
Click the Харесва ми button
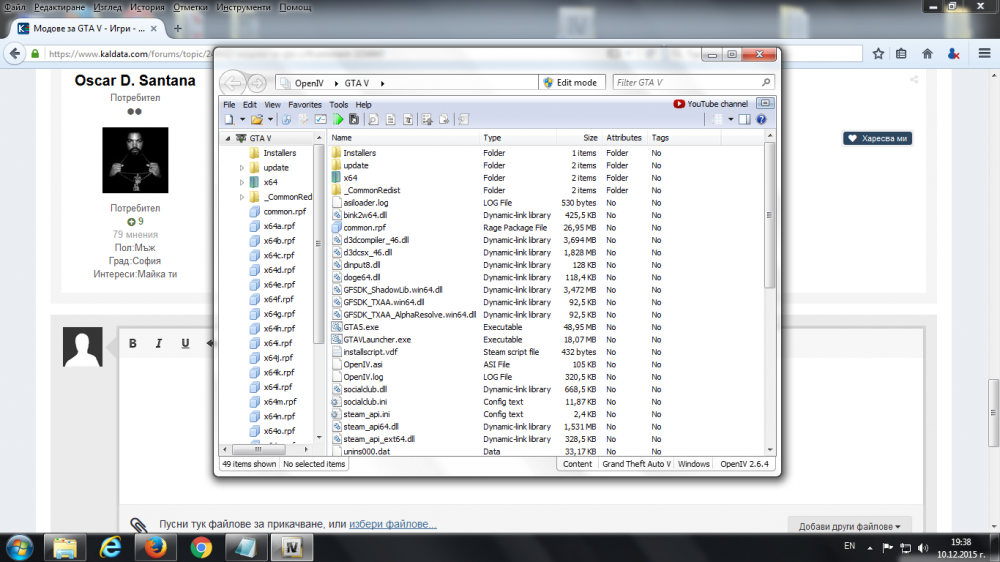coord(878,138)
